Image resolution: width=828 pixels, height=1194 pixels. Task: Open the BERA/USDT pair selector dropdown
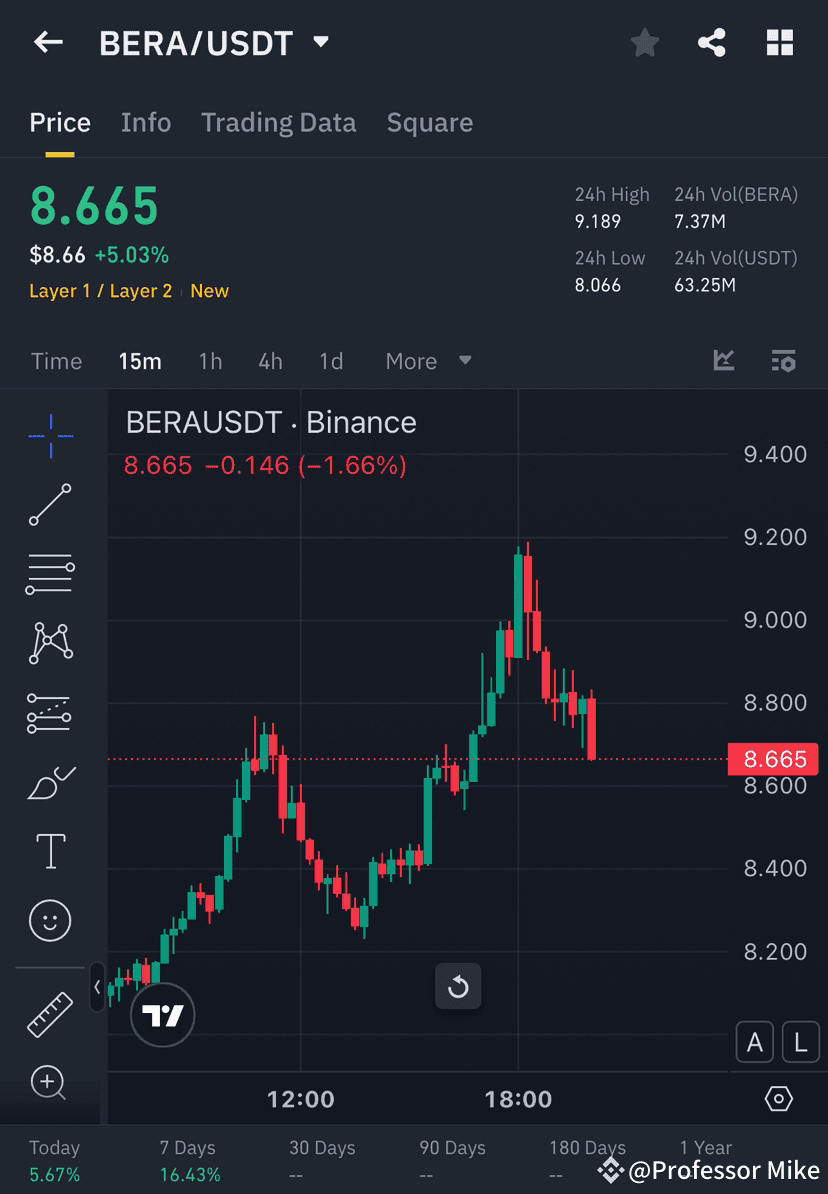320,42
